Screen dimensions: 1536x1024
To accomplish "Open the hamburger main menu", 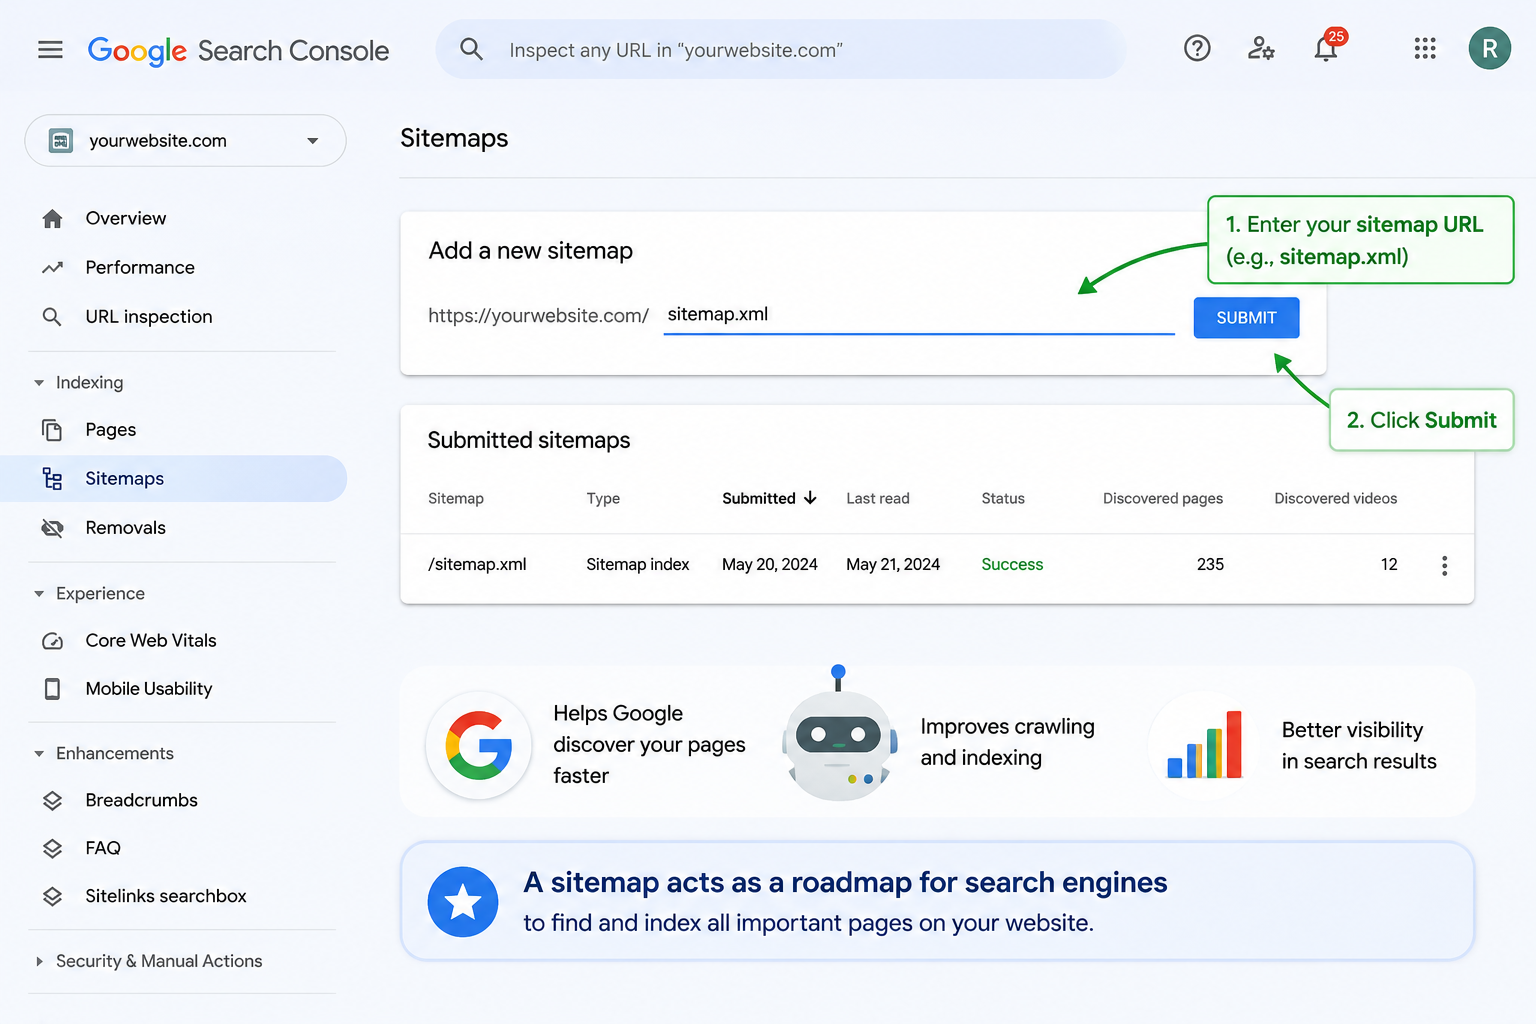I will point(50,50).
